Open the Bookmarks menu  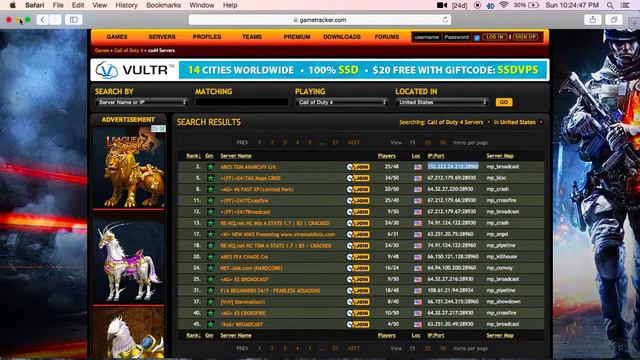[163, 5]
